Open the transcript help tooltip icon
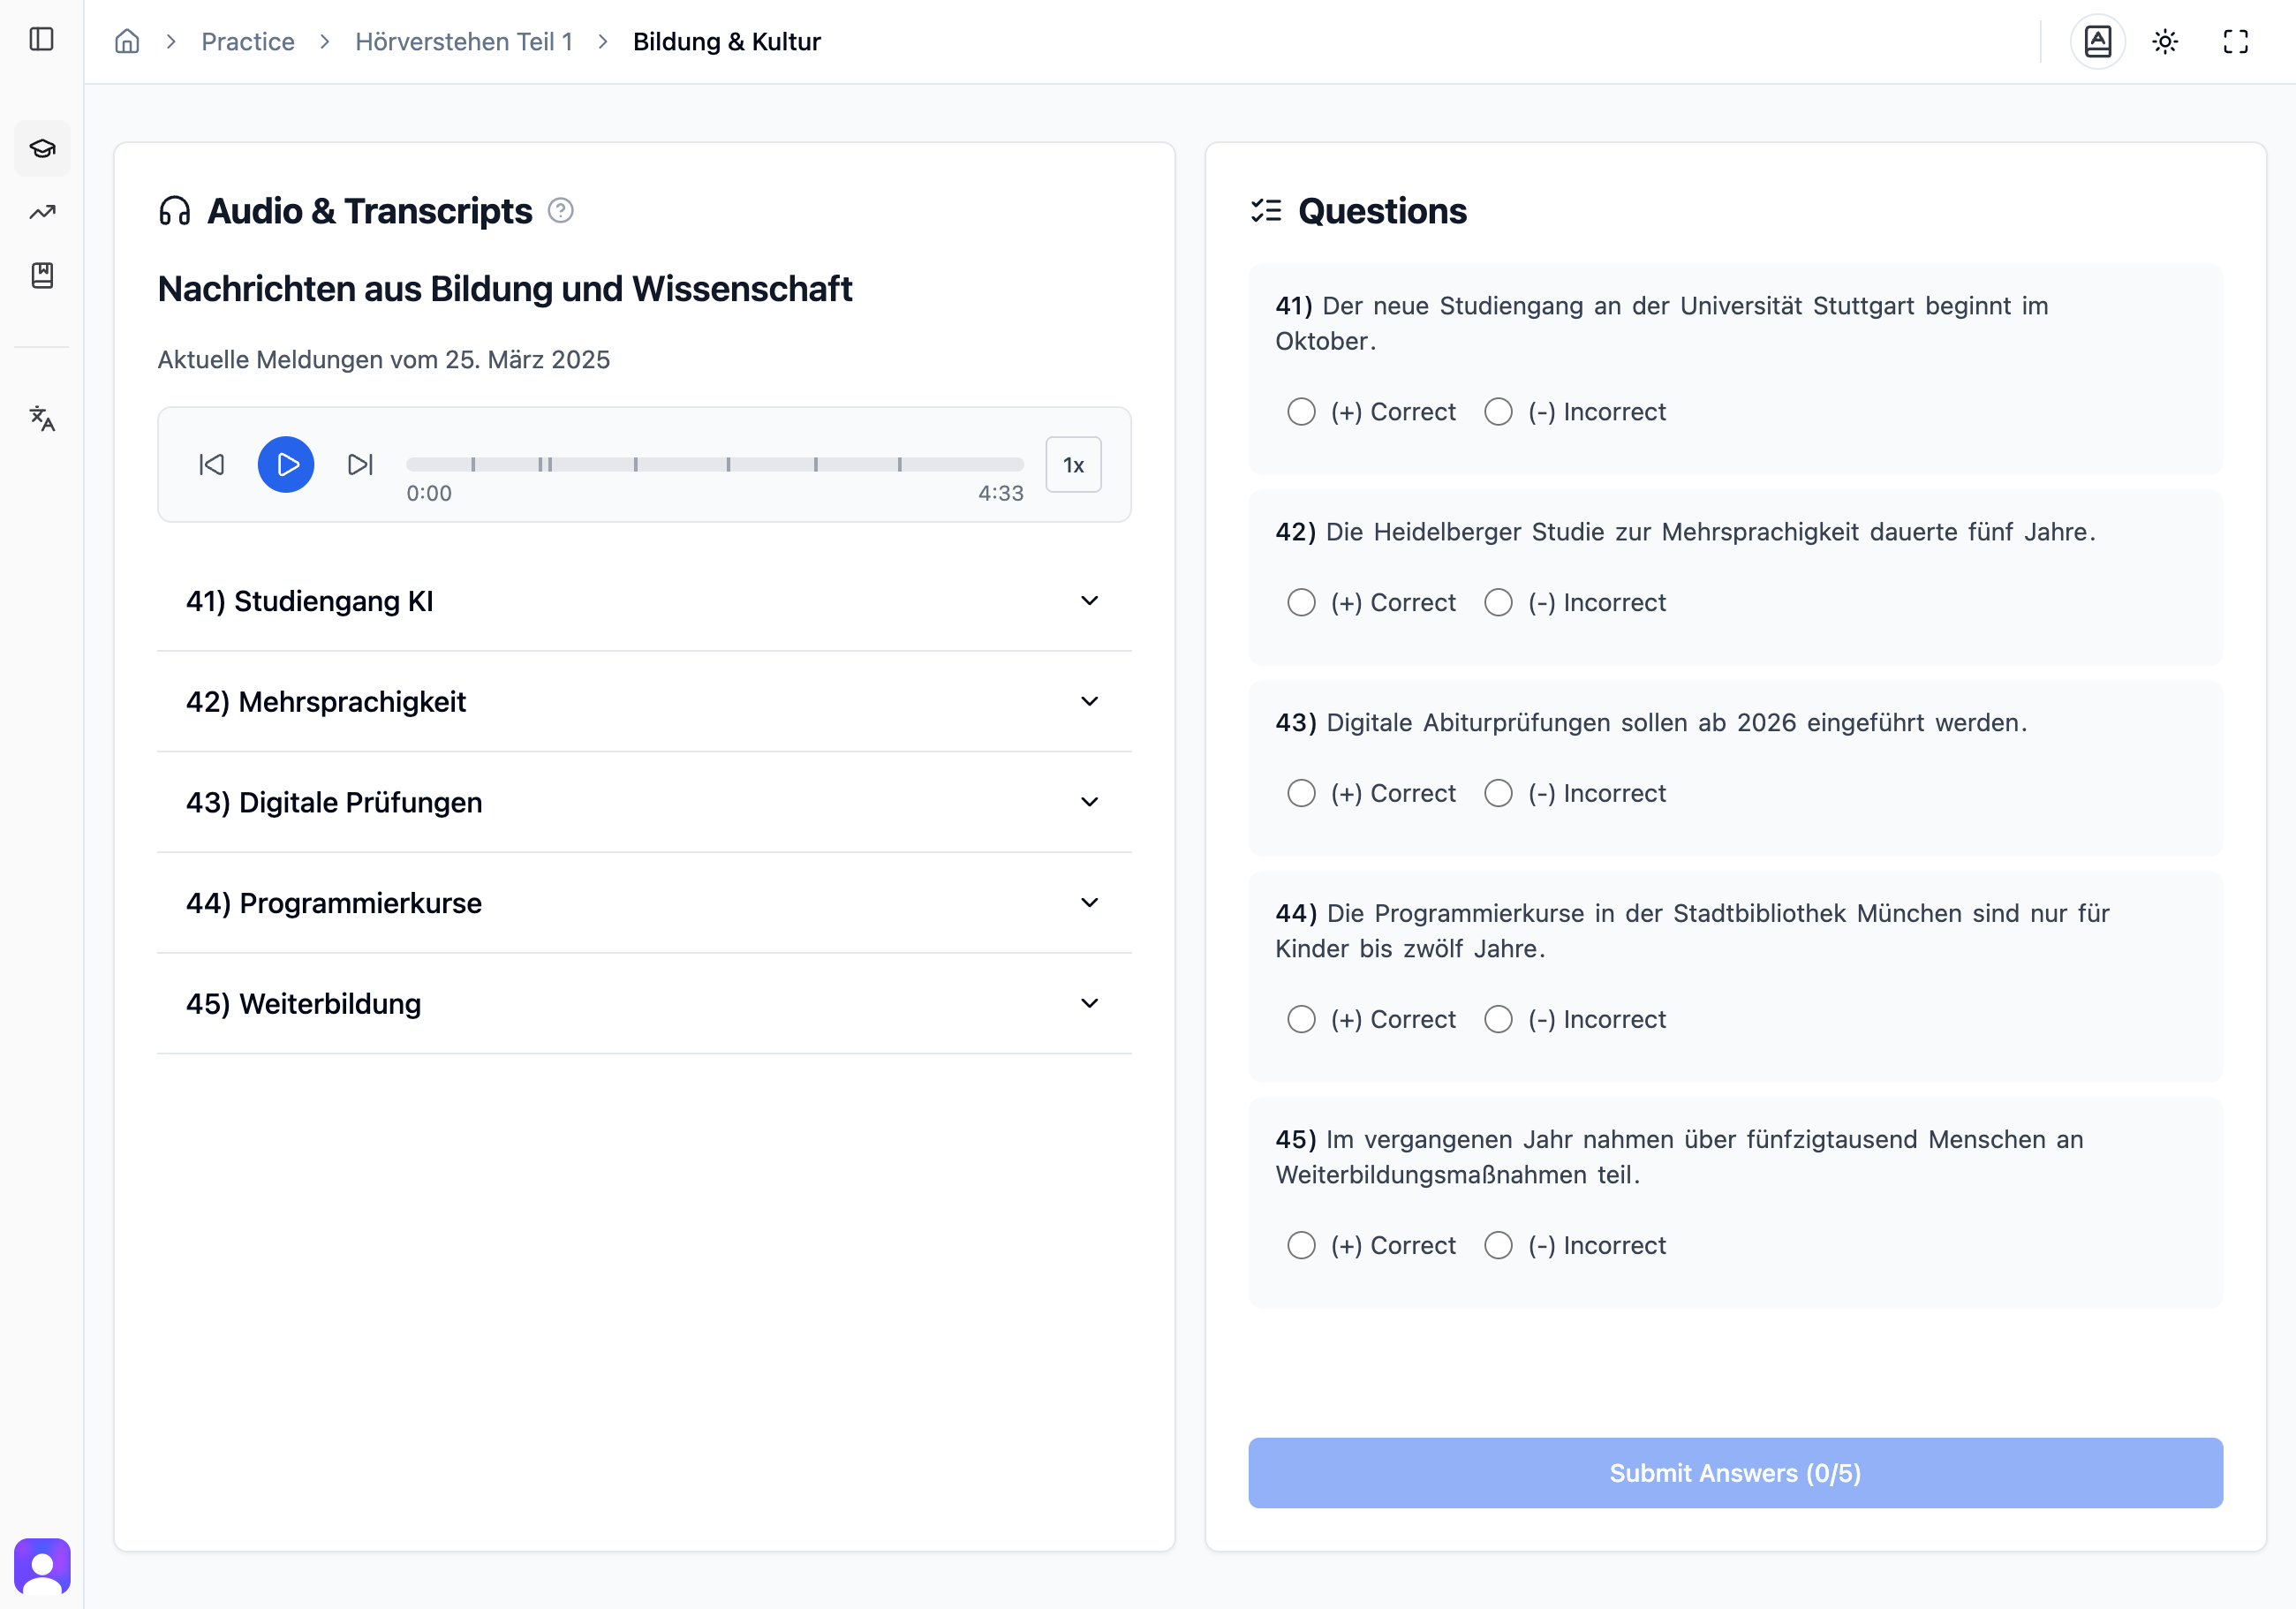 tap(561, 211)
